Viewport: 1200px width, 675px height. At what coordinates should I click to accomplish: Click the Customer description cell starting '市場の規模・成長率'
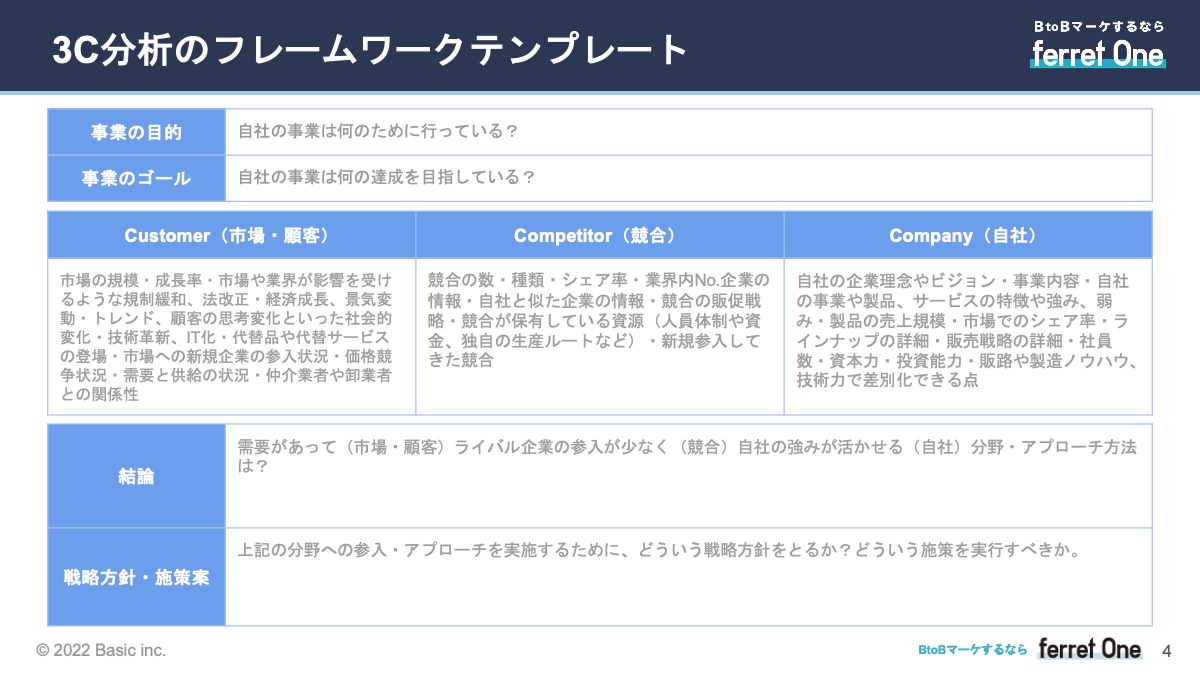231,336
